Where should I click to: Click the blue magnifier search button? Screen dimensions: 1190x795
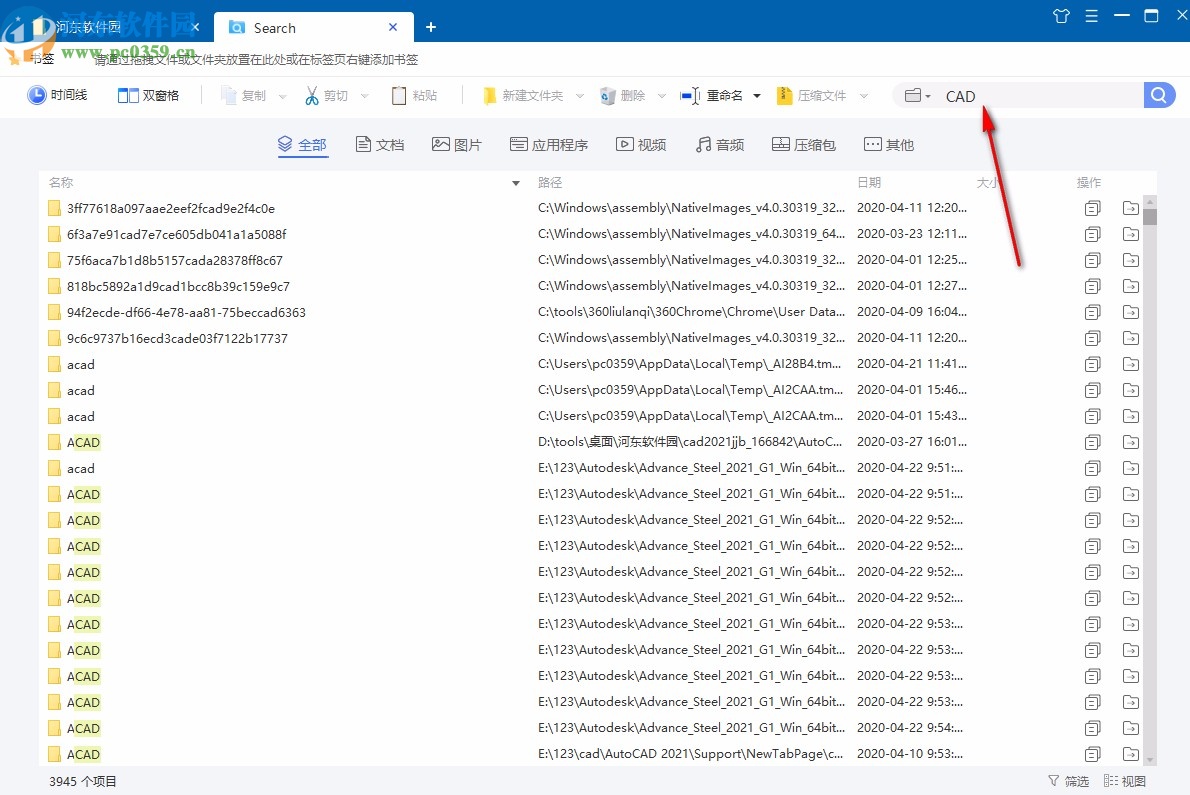pyautogui.click(x=1159, y=96)
